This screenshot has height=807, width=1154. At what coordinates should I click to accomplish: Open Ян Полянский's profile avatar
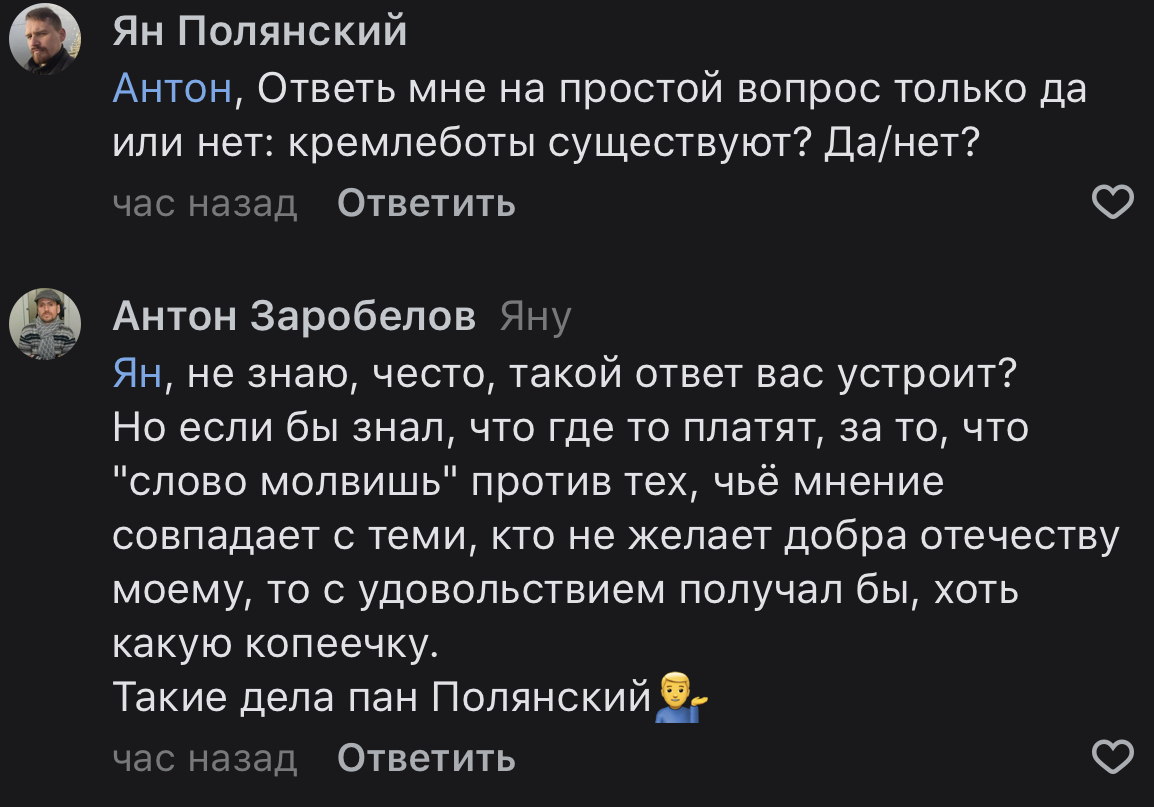coord(45,39)
